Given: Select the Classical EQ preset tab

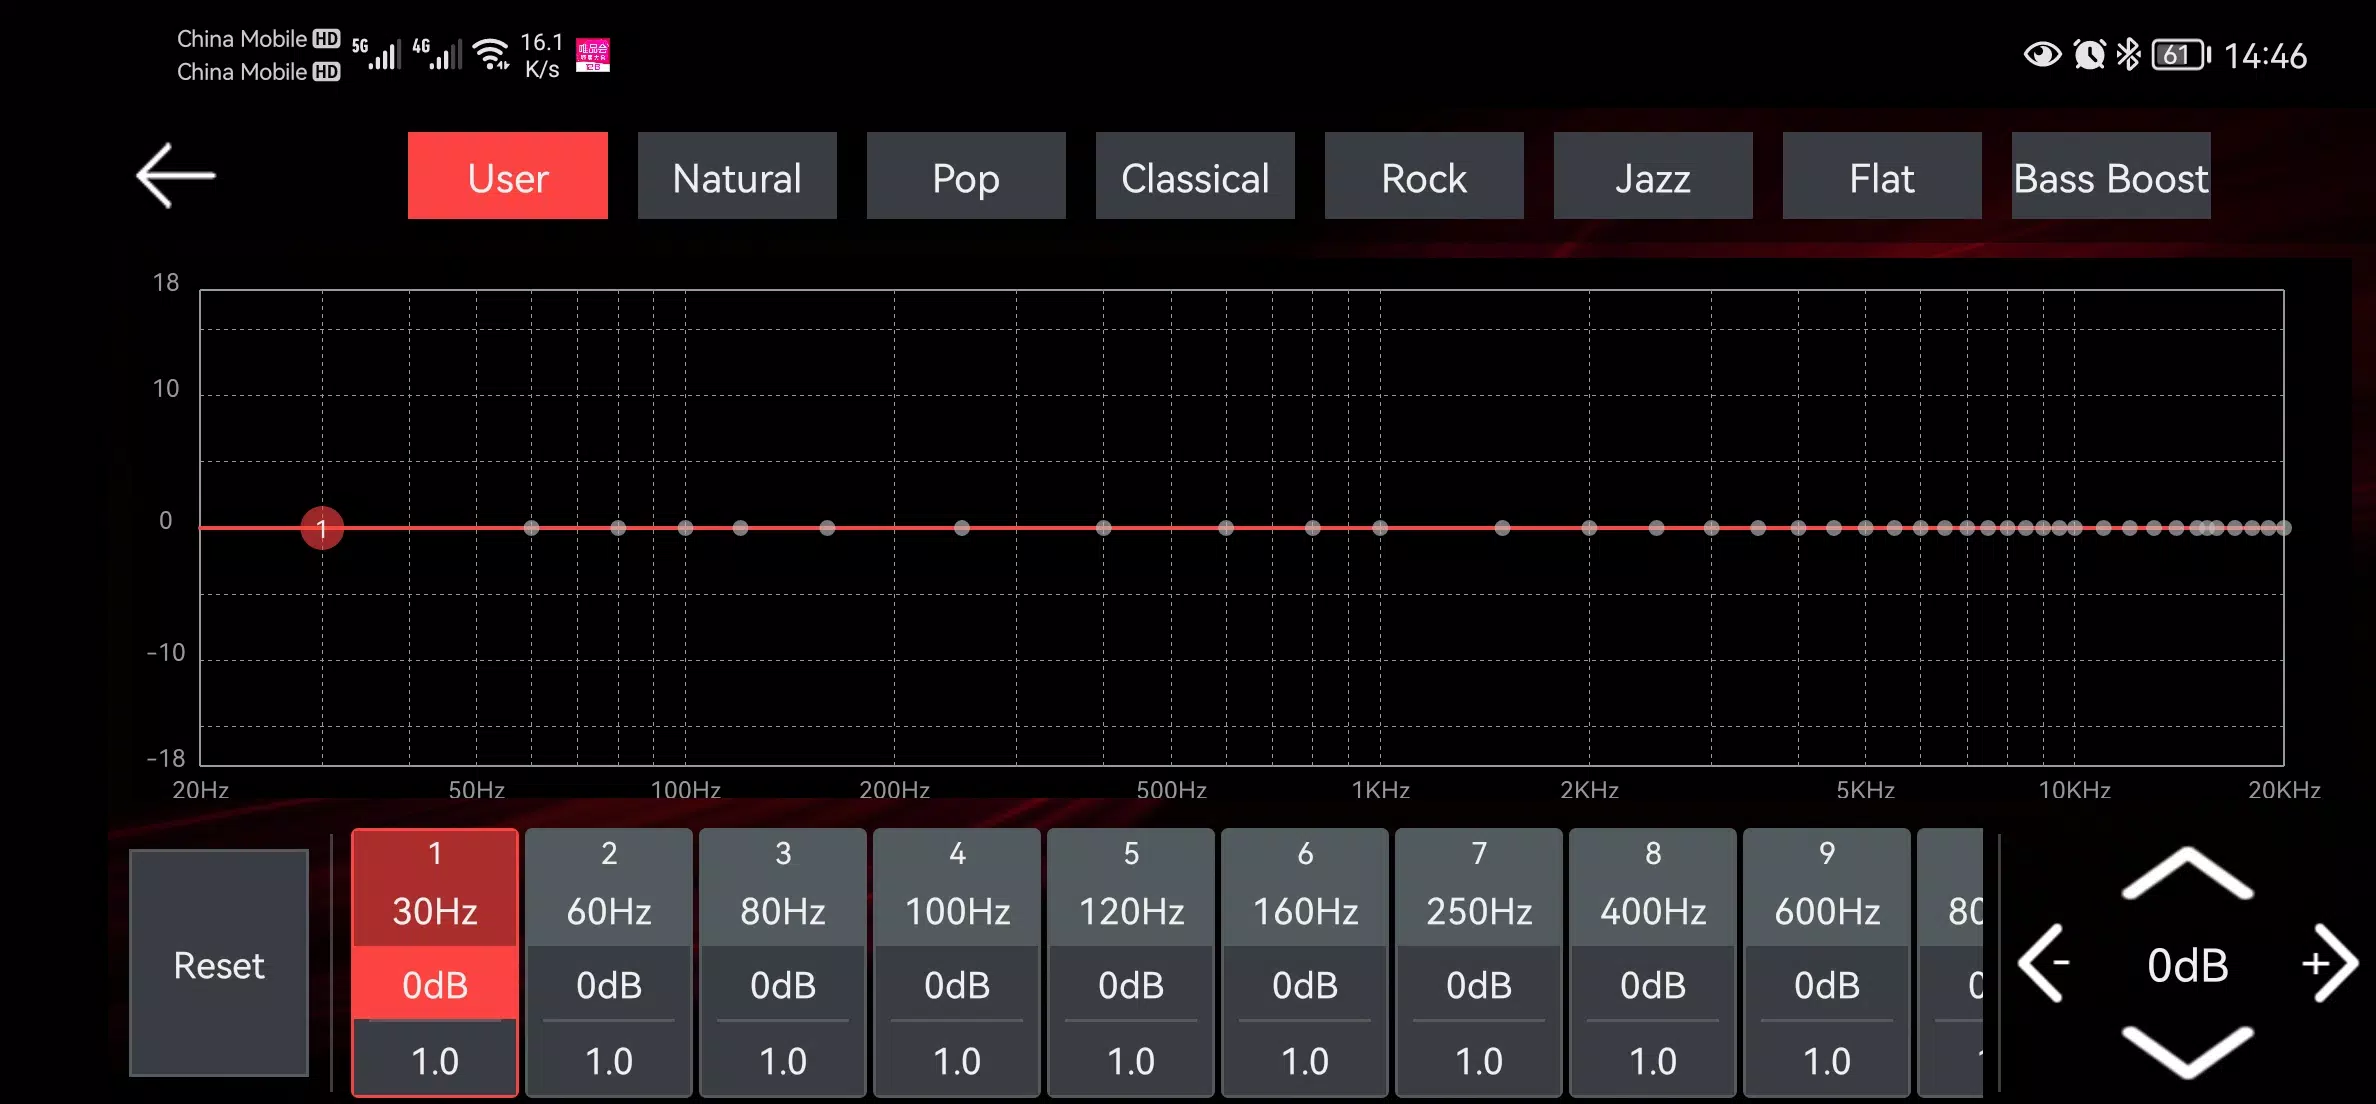Looking at the screenshot, I should [x=1196, y=179].
